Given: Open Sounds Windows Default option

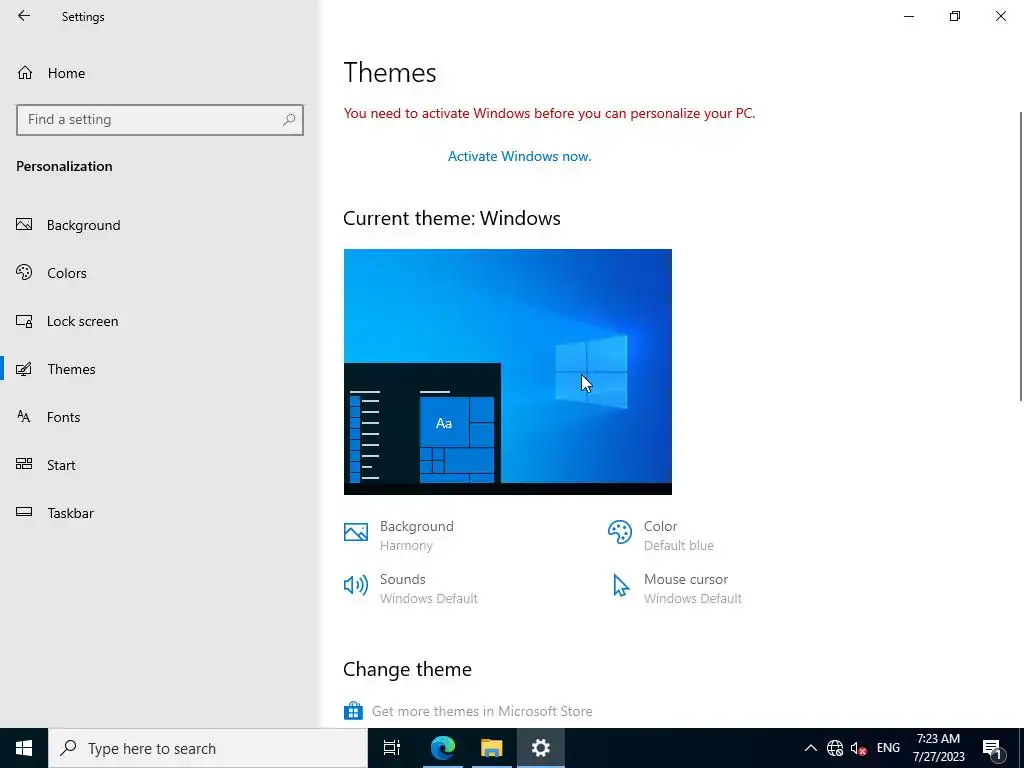Looking at the screenshot, I should point(428,588).
